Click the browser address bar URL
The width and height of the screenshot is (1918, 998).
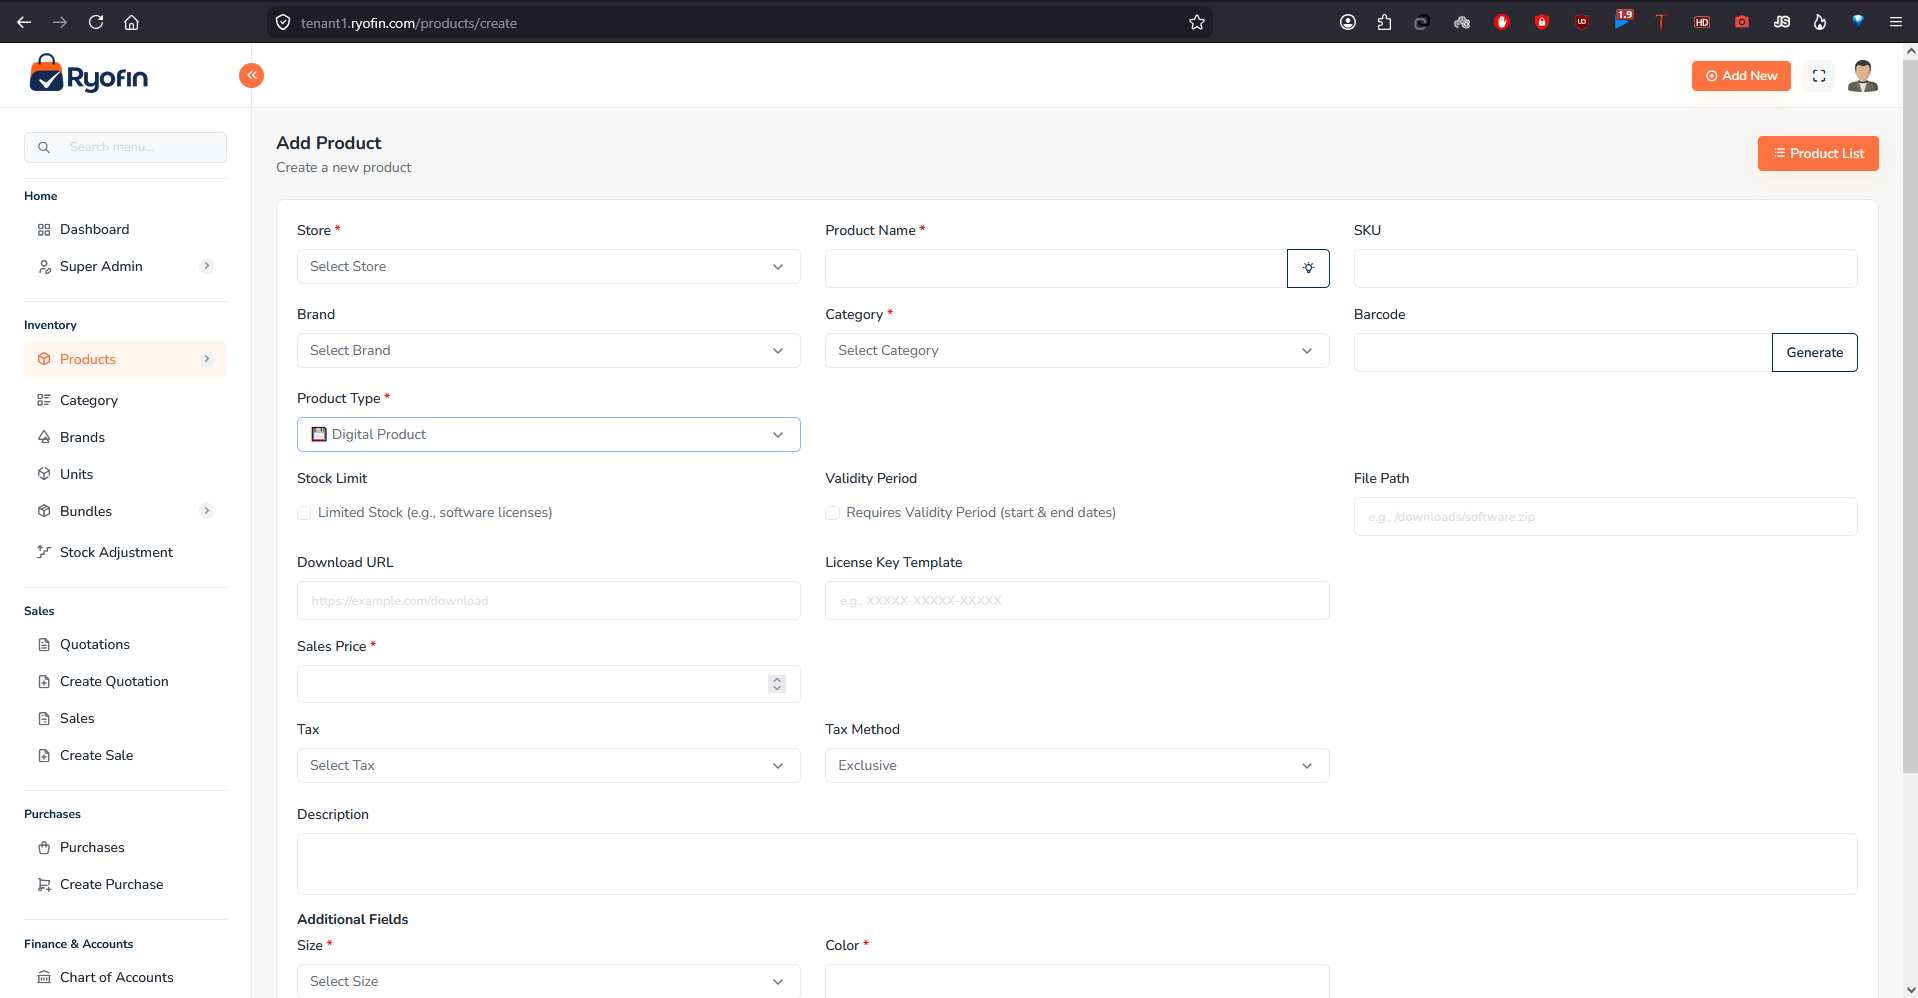click(x=408, y=23)
